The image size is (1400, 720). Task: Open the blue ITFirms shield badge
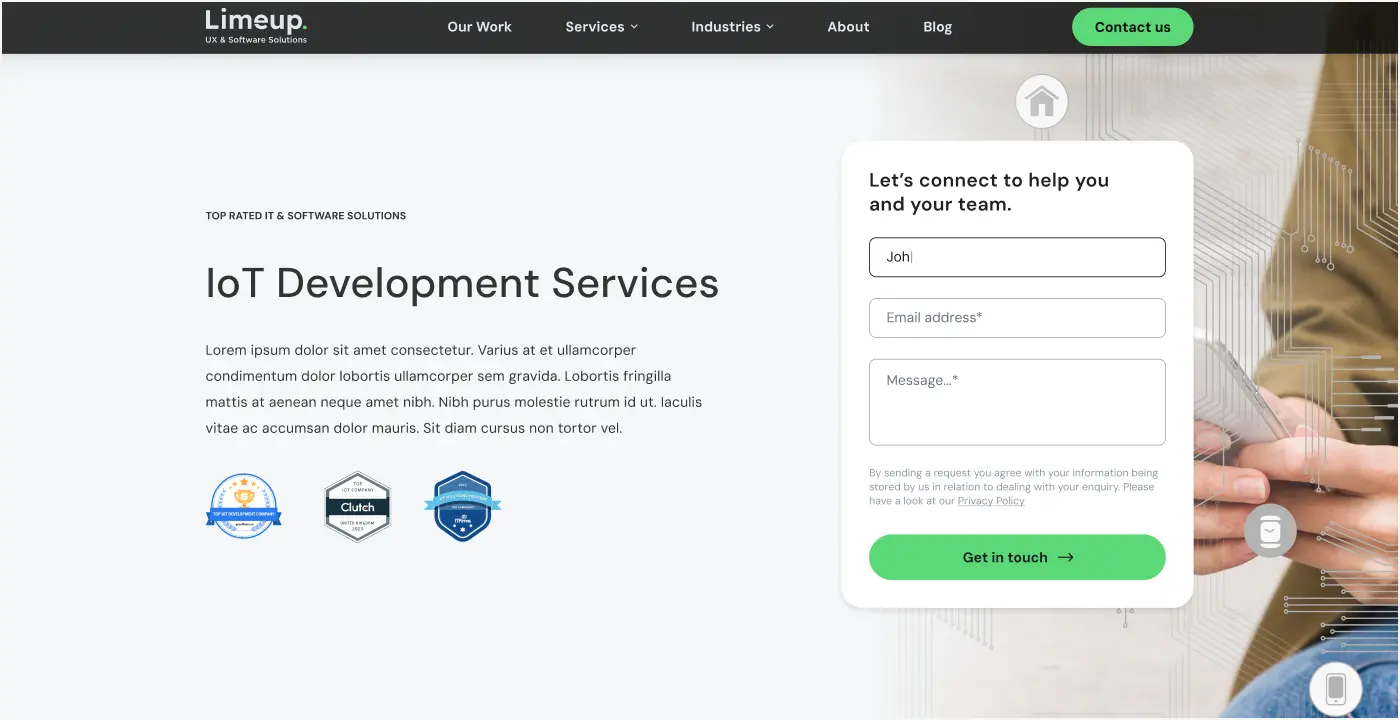[462, 506]
